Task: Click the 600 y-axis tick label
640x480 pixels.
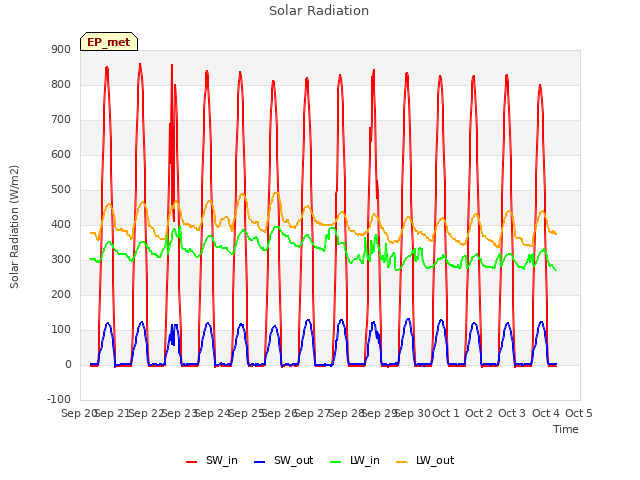Action: pyautogui.click(x=61, y=154)
